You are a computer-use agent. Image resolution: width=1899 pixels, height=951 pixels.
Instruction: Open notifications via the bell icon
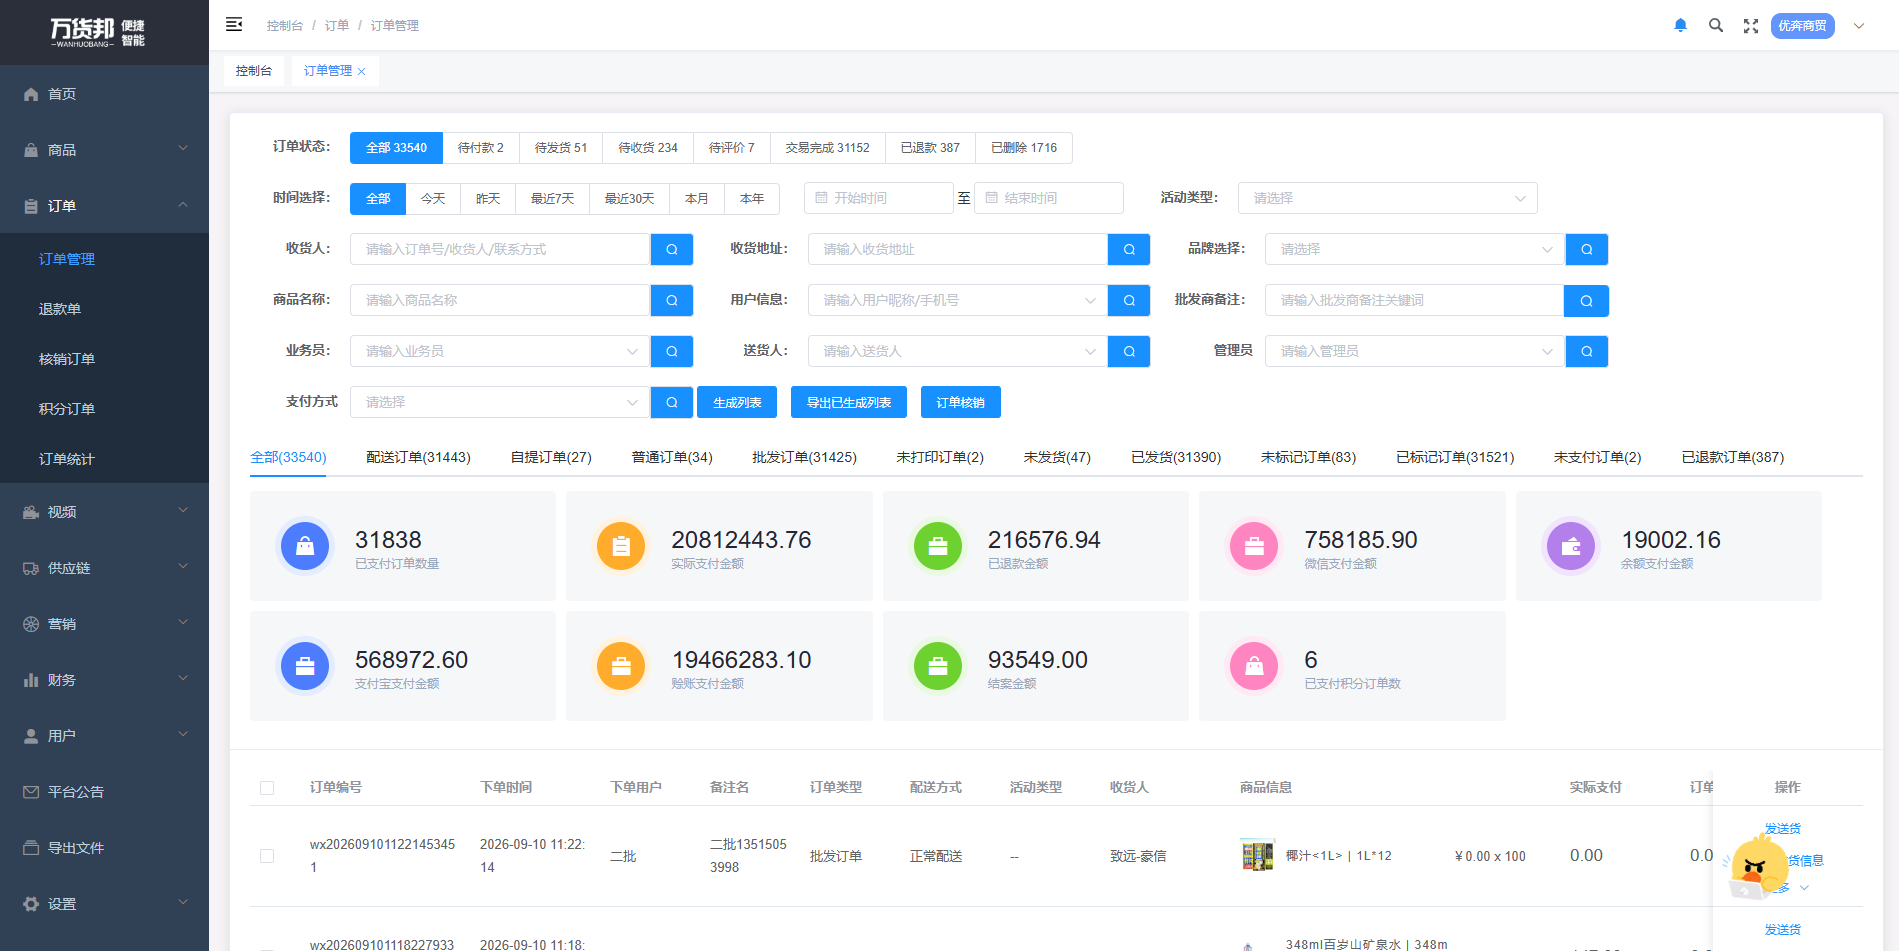(x=1681, y=26)
